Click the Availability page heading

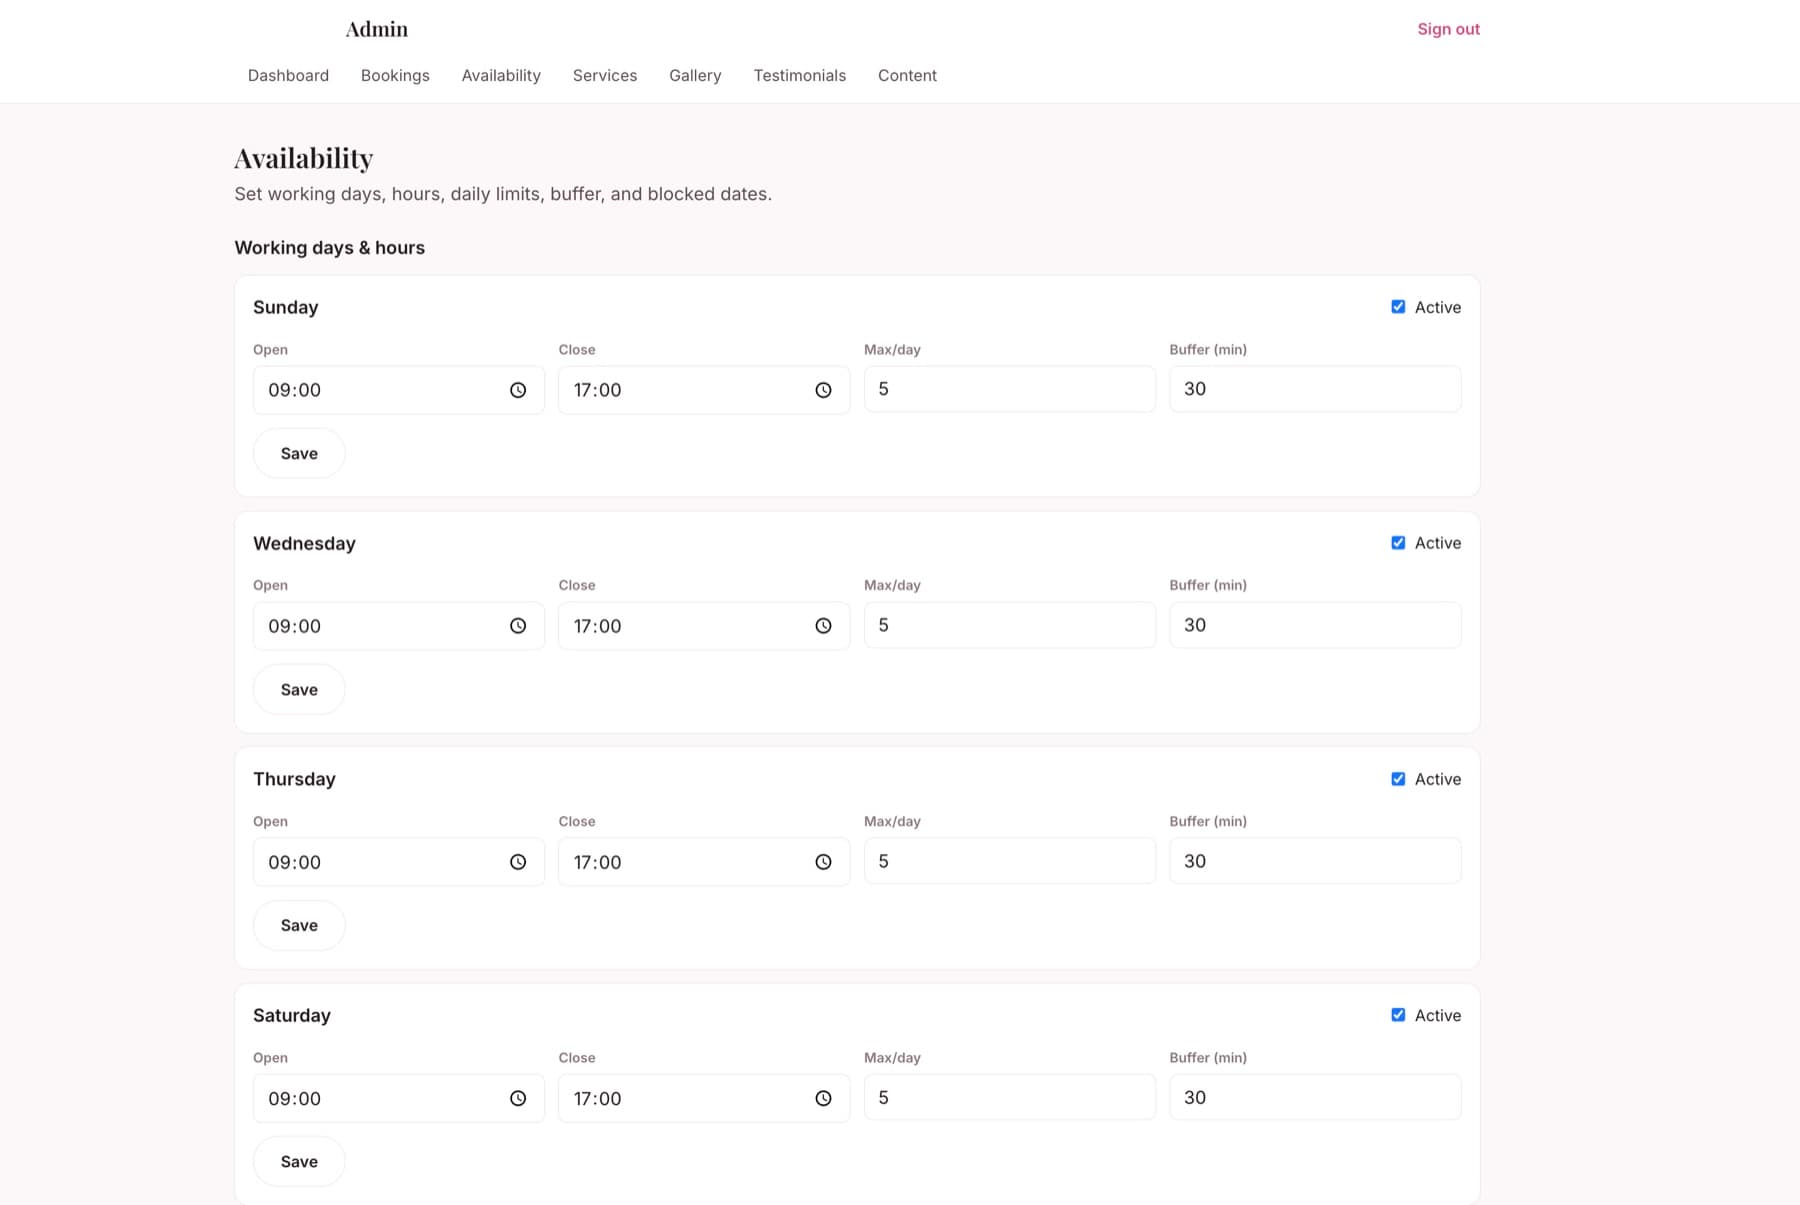304,158
